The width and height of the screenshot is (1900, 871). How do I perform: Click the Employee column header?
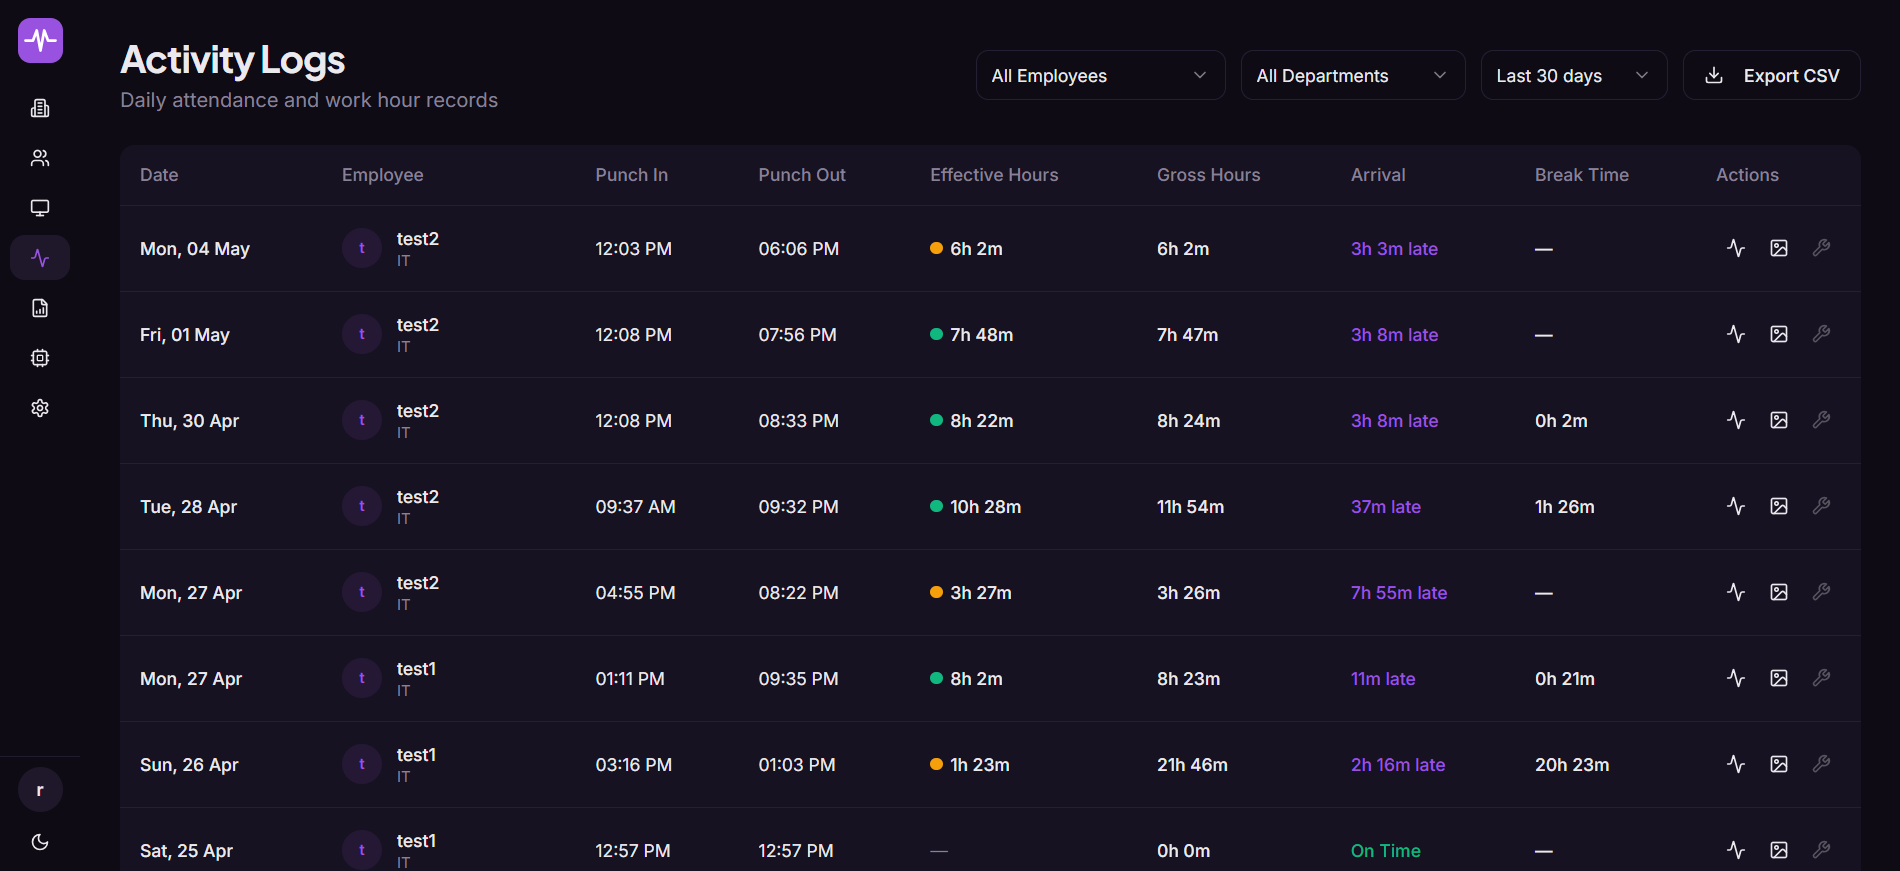click(383, 175)
